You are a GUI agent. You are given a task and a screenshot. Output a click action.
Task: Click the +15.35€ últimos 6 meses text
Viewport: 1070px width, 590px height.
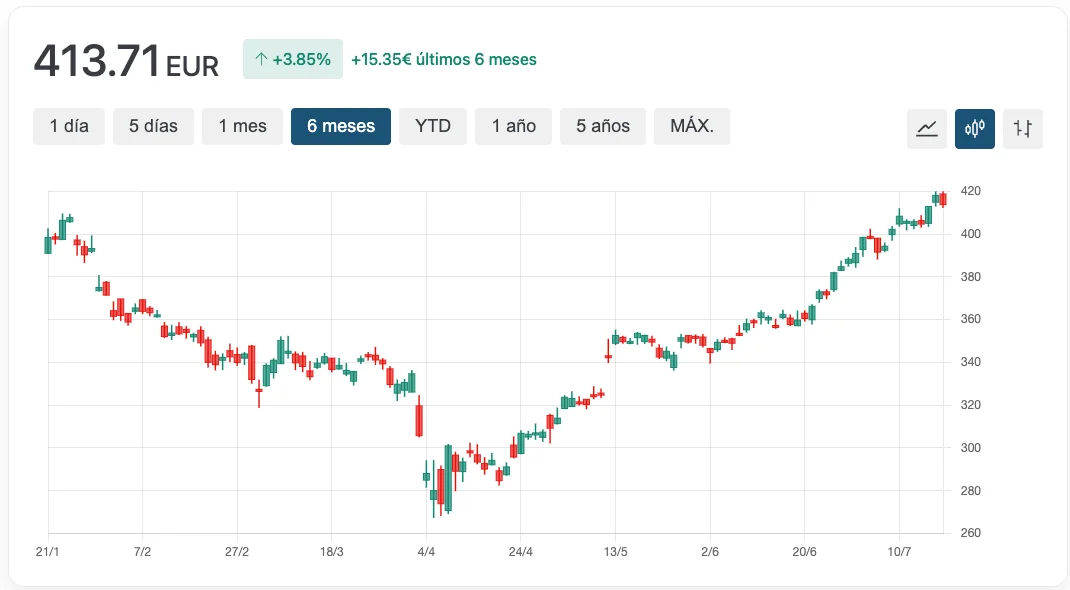pyautogui.click(x=443, y=59)
